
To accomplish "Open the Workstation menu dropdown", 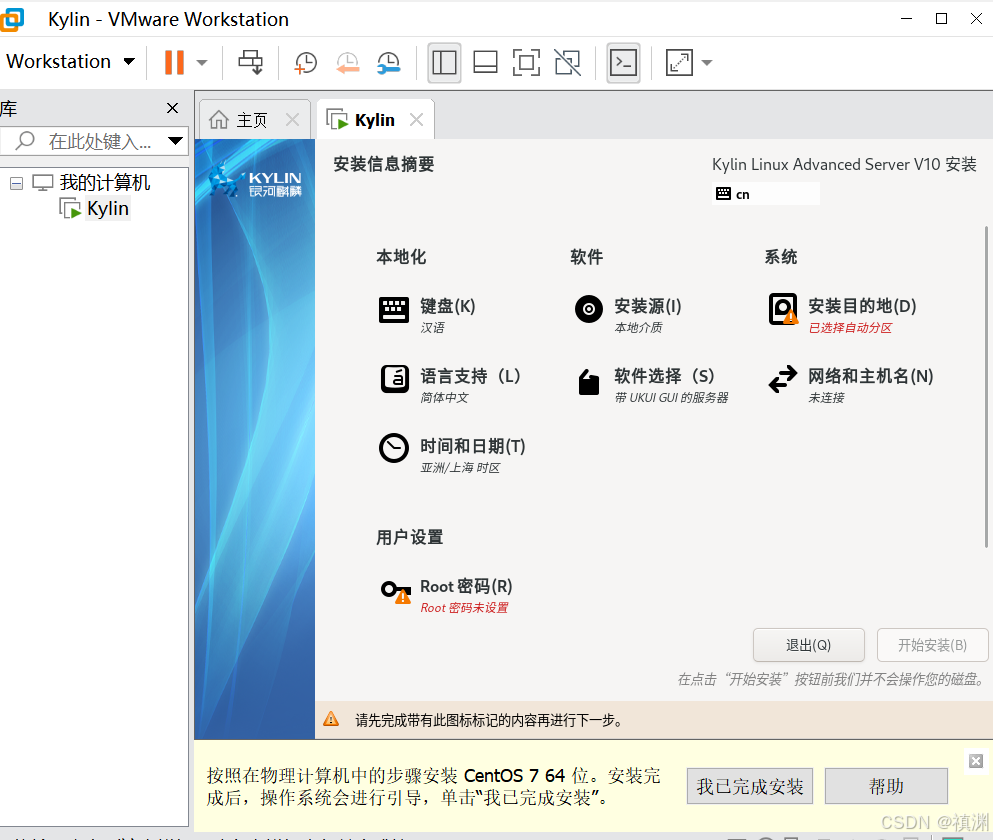I will pyautogui.click(x=70, y=61).
